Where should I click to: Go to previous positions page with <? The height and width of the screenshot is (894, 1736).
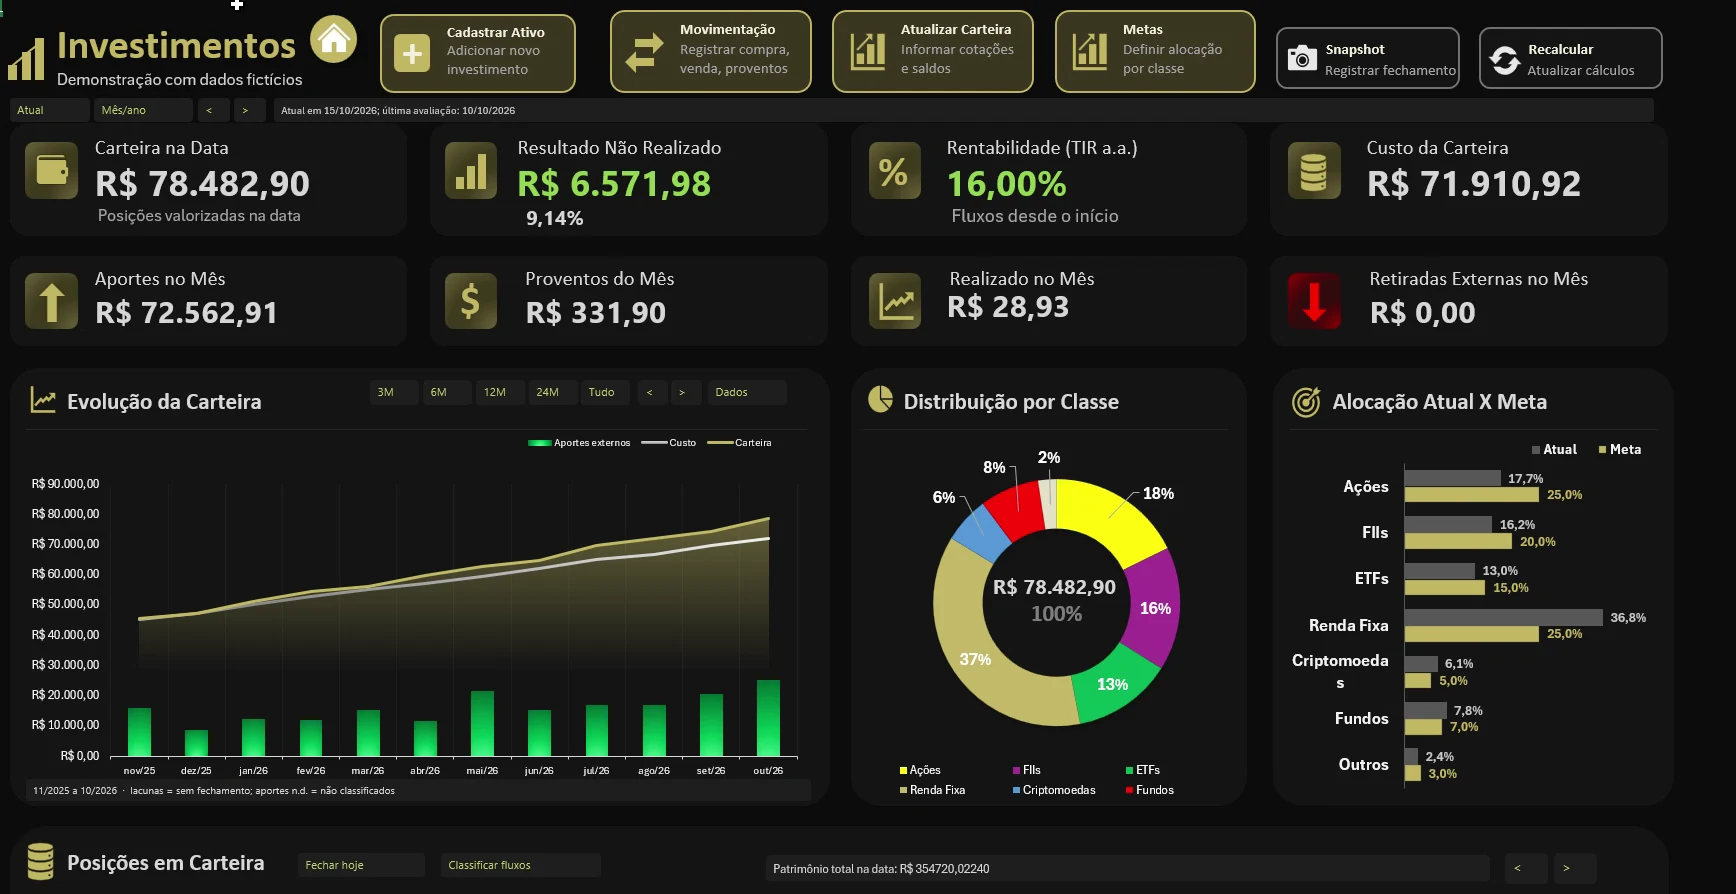point(1526,868)
